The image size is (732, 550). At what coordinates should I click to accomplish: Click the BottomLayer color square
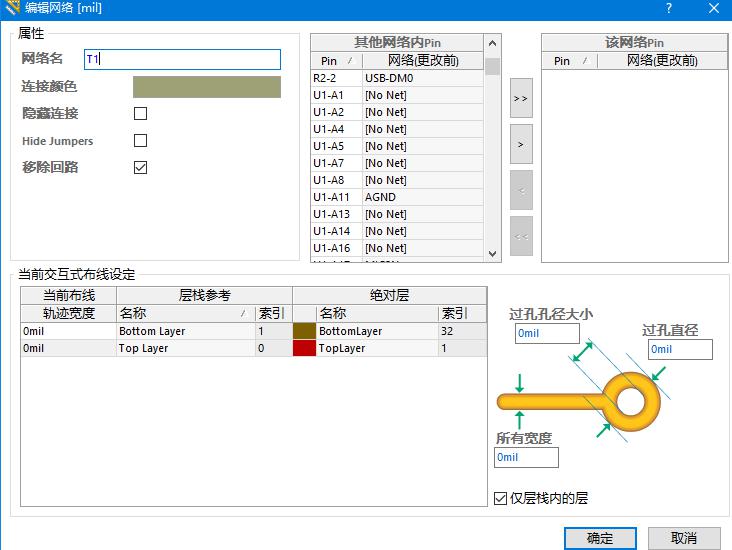(x=304, y=331)
